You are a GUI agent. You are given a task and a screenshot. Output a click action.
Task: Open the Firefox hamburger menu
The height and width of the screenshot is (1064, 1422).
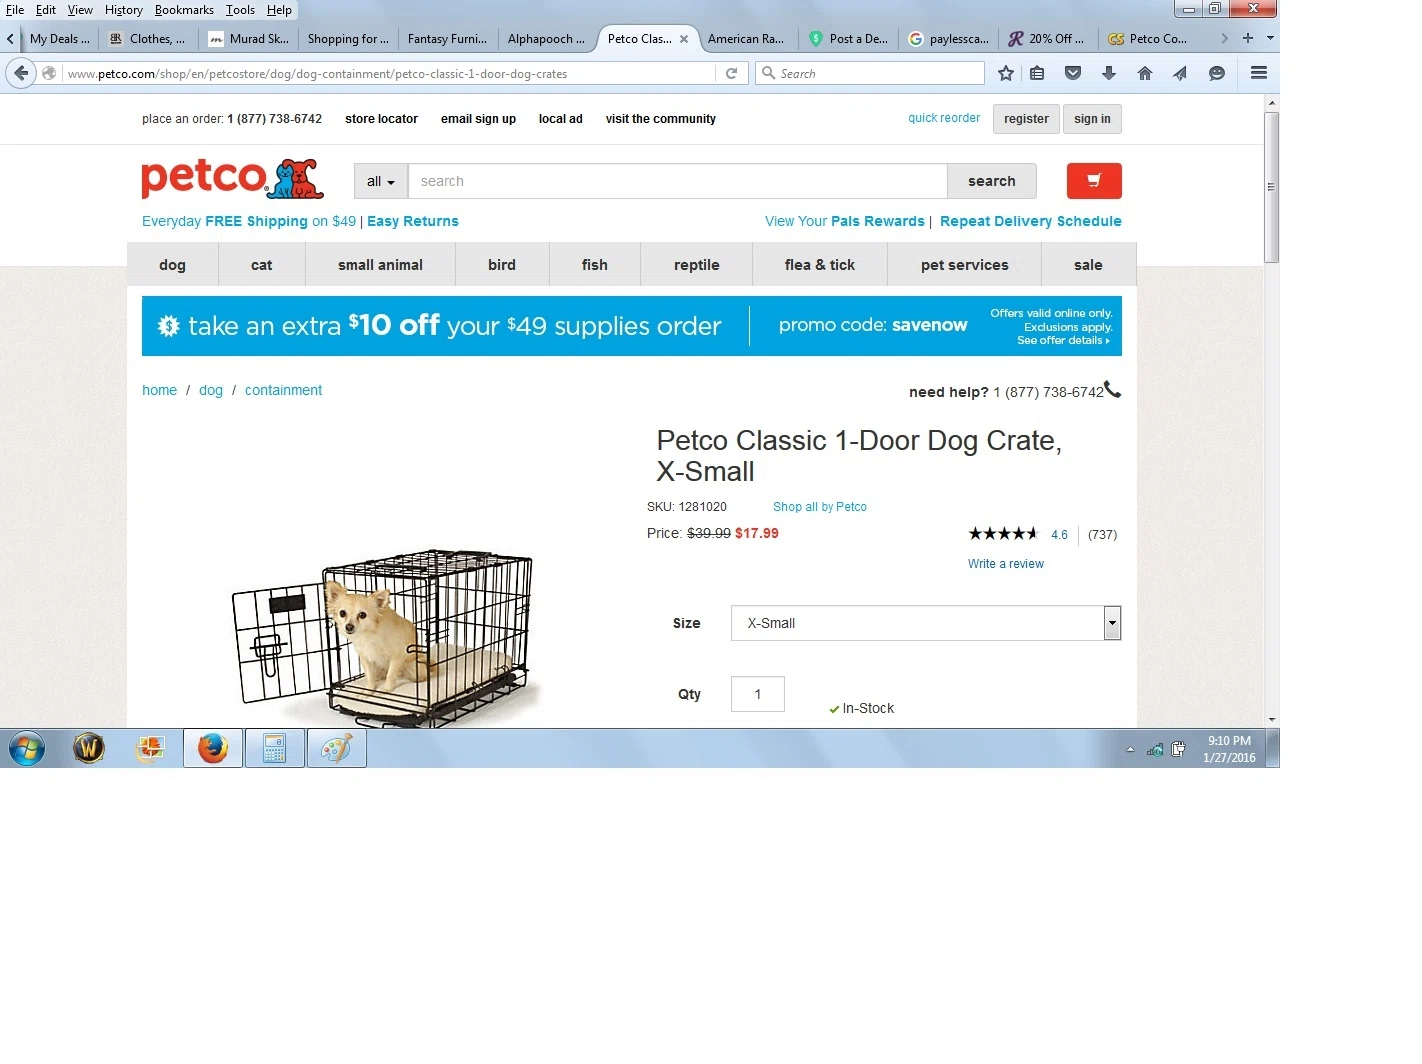[1259, 73]
